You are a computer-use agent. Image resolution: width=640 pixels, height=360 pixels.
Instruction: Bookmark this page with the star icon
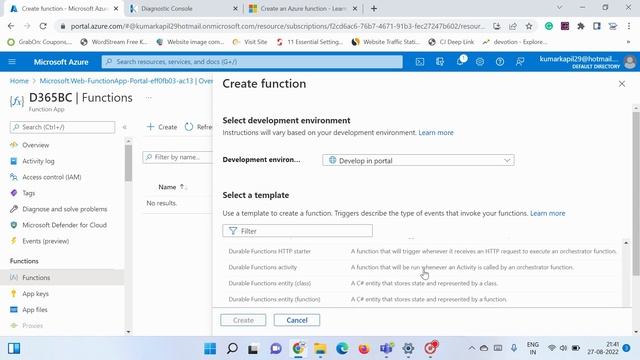529,26
